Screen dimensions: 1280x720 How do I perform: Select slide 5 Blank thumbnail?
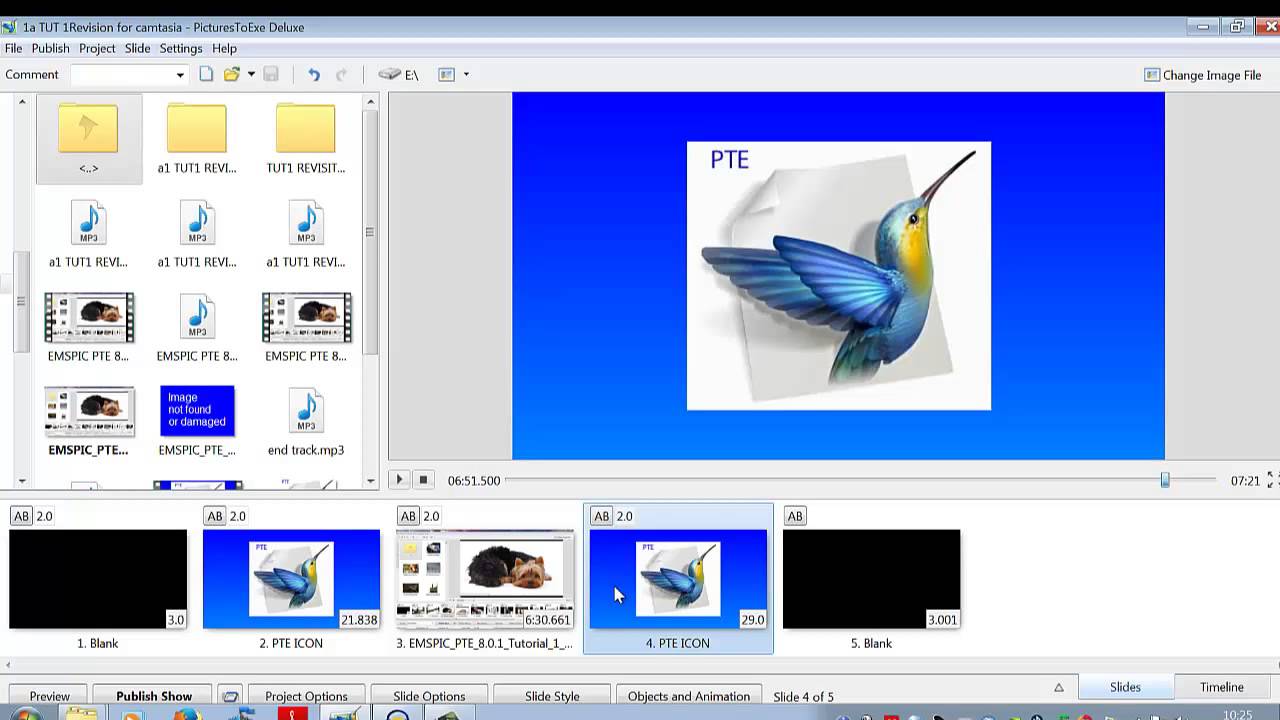coord(871,579)
